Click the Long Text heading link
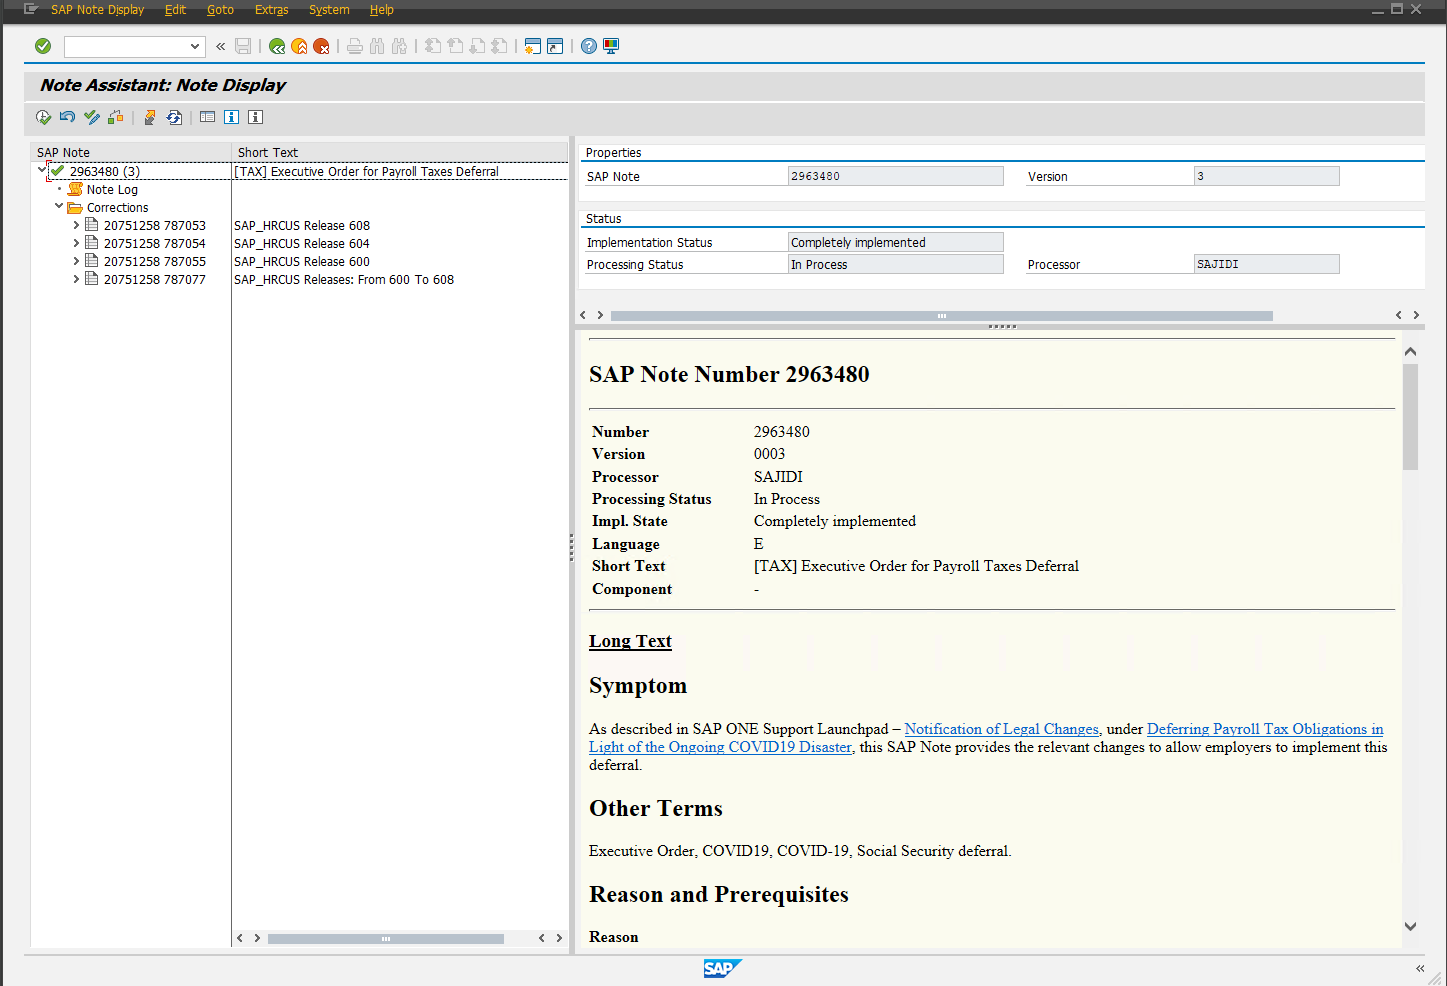Viewport: 1447px width, 986px height. pos(630,641)
